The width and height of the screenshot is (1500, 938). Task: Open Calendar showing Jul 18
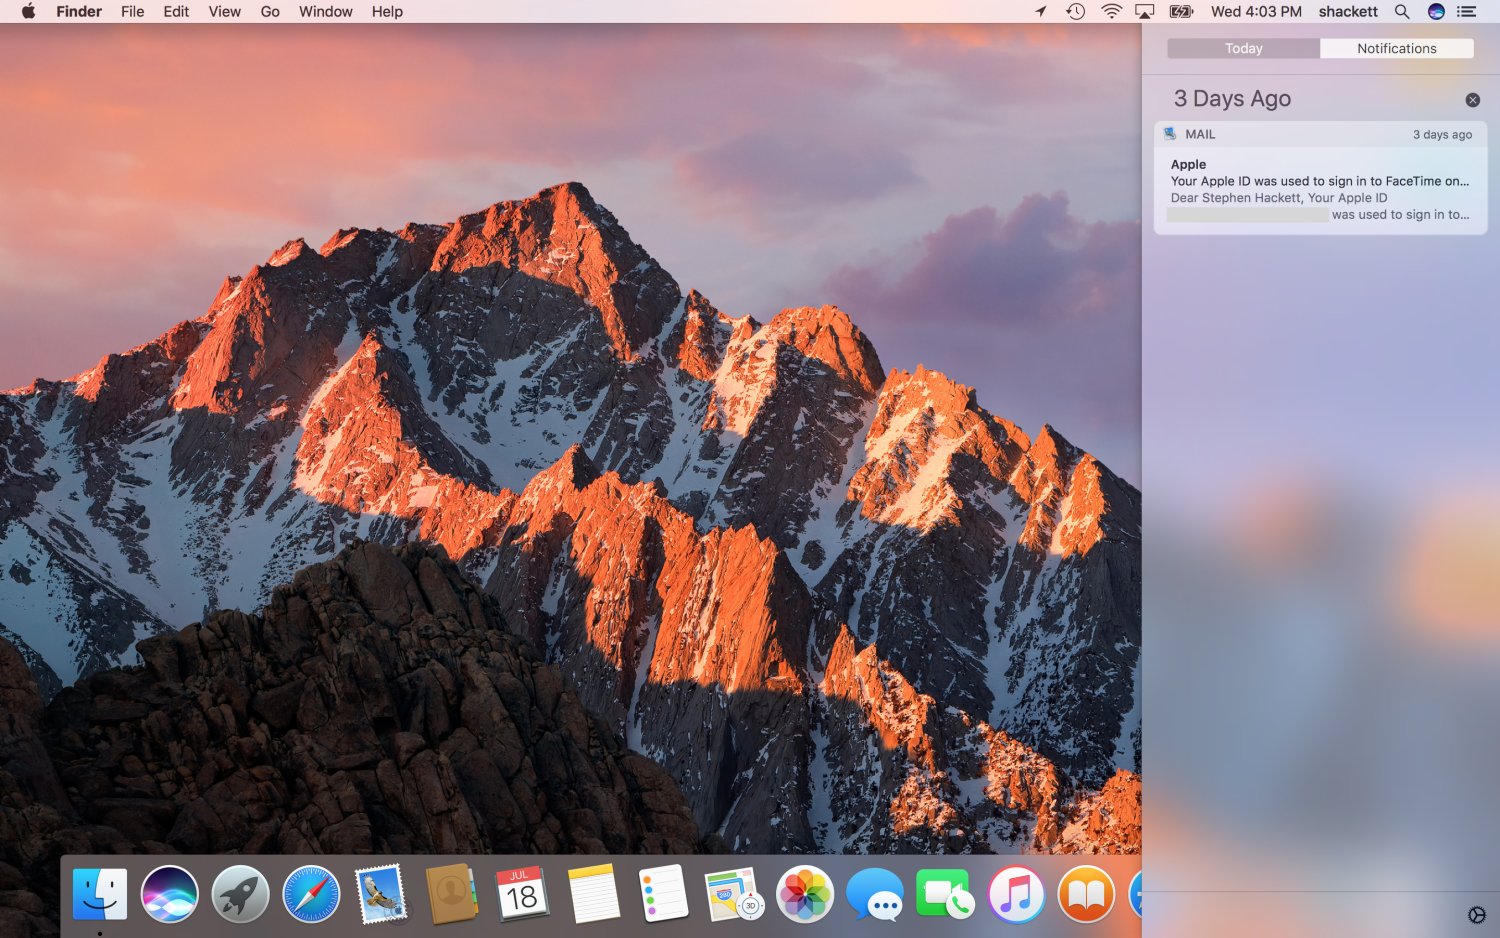click(x=522, y=893)
